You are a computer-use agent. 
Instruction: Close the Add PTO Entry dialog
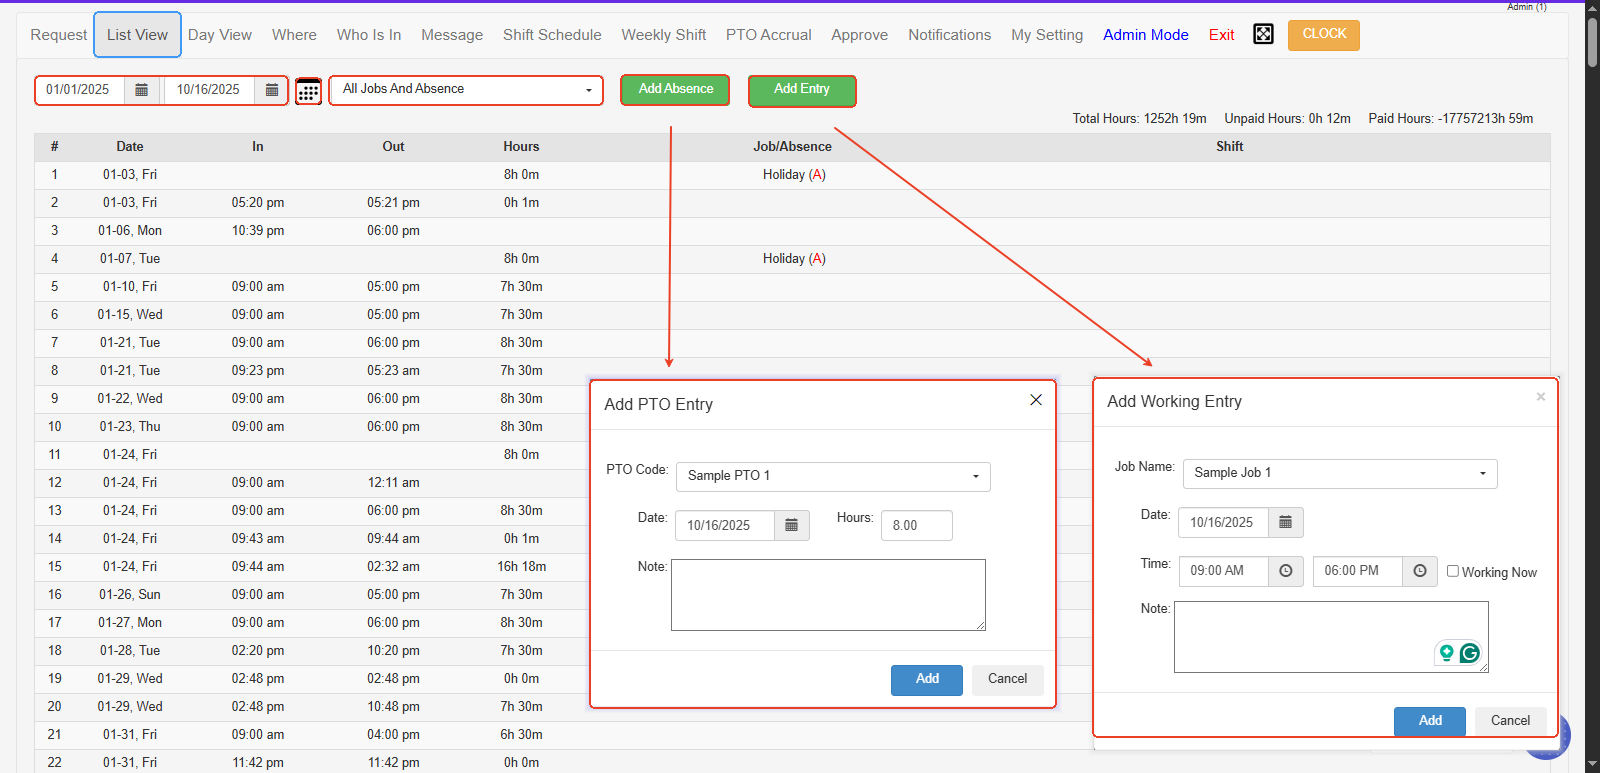[1036, 400]
